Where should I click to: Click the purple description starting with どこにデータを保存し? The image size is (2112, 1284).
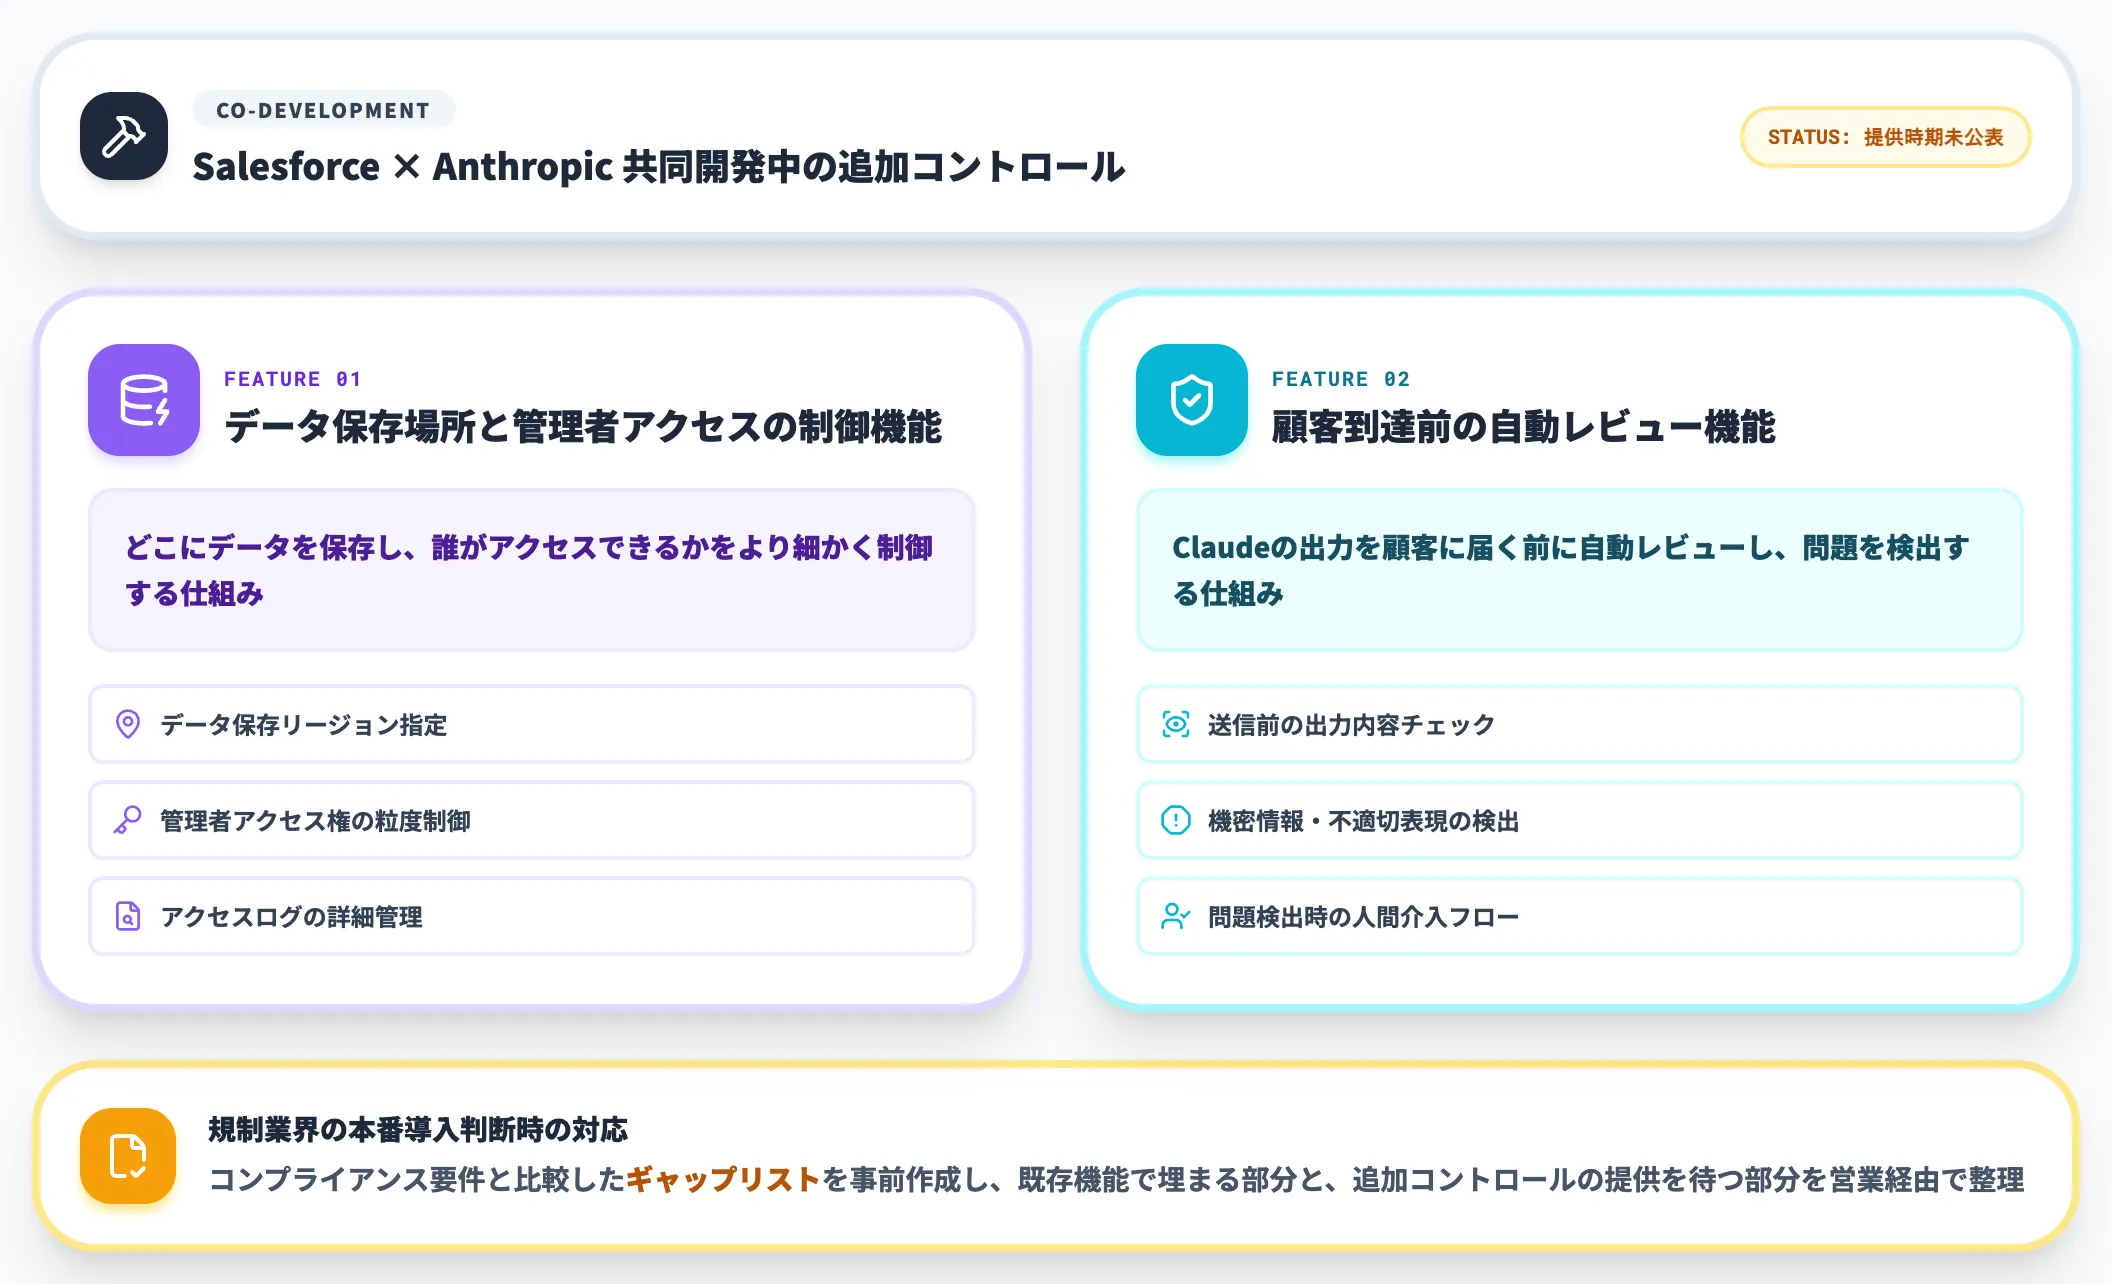(x=530, y=570)
